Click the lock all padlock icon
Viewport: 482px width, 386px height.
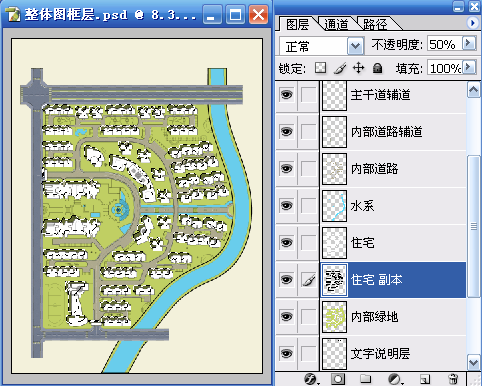(x=377, y=68)
